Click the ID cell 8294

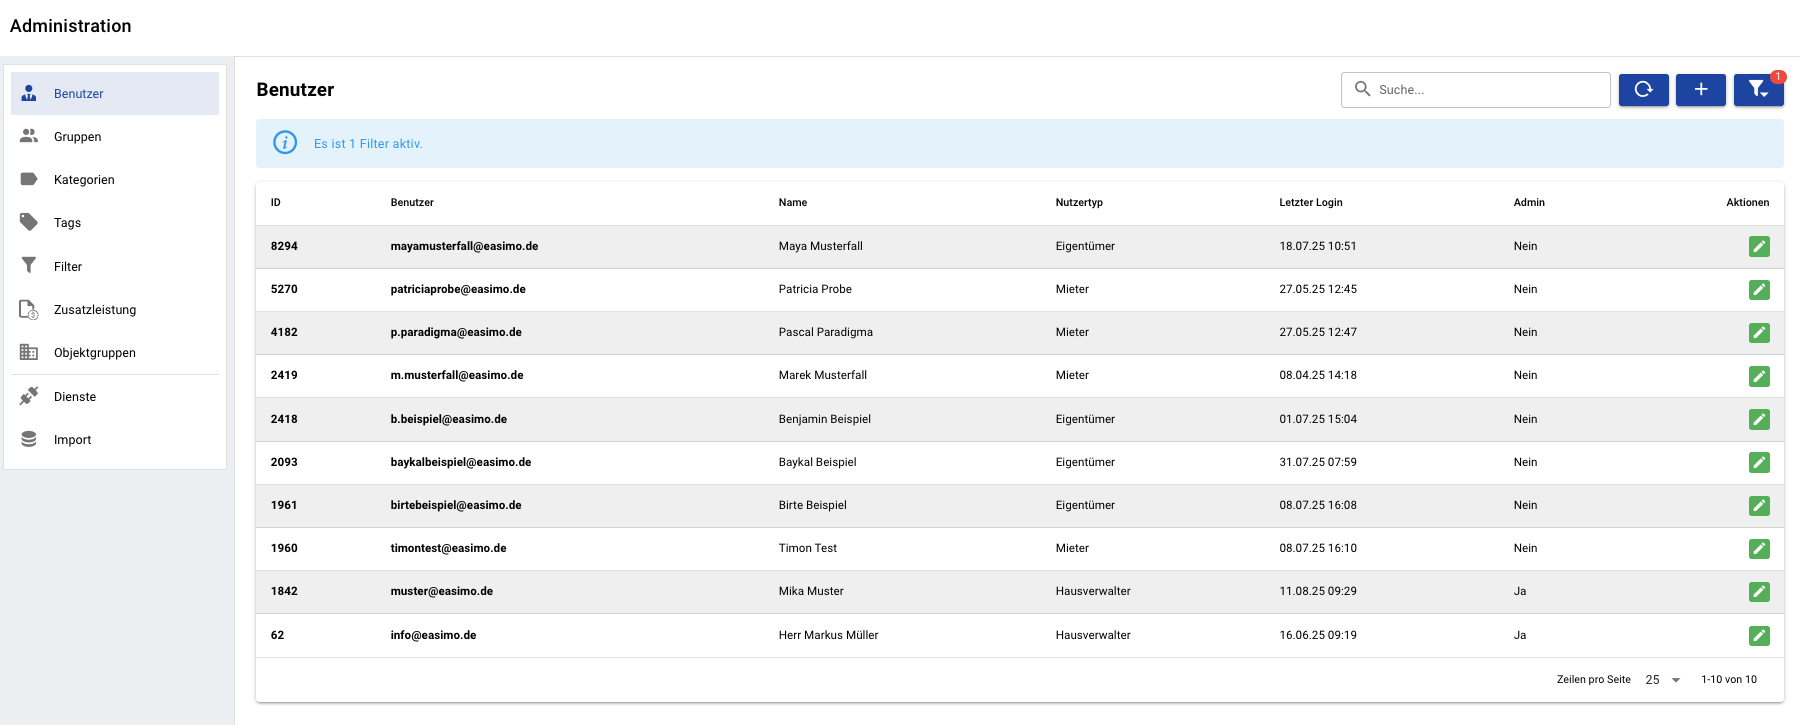point(284,246)
